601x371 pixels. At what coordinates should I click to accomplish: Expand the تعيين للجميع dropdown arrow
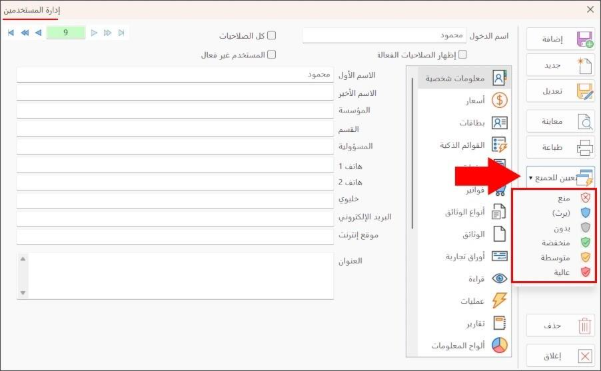pos(531,178)
